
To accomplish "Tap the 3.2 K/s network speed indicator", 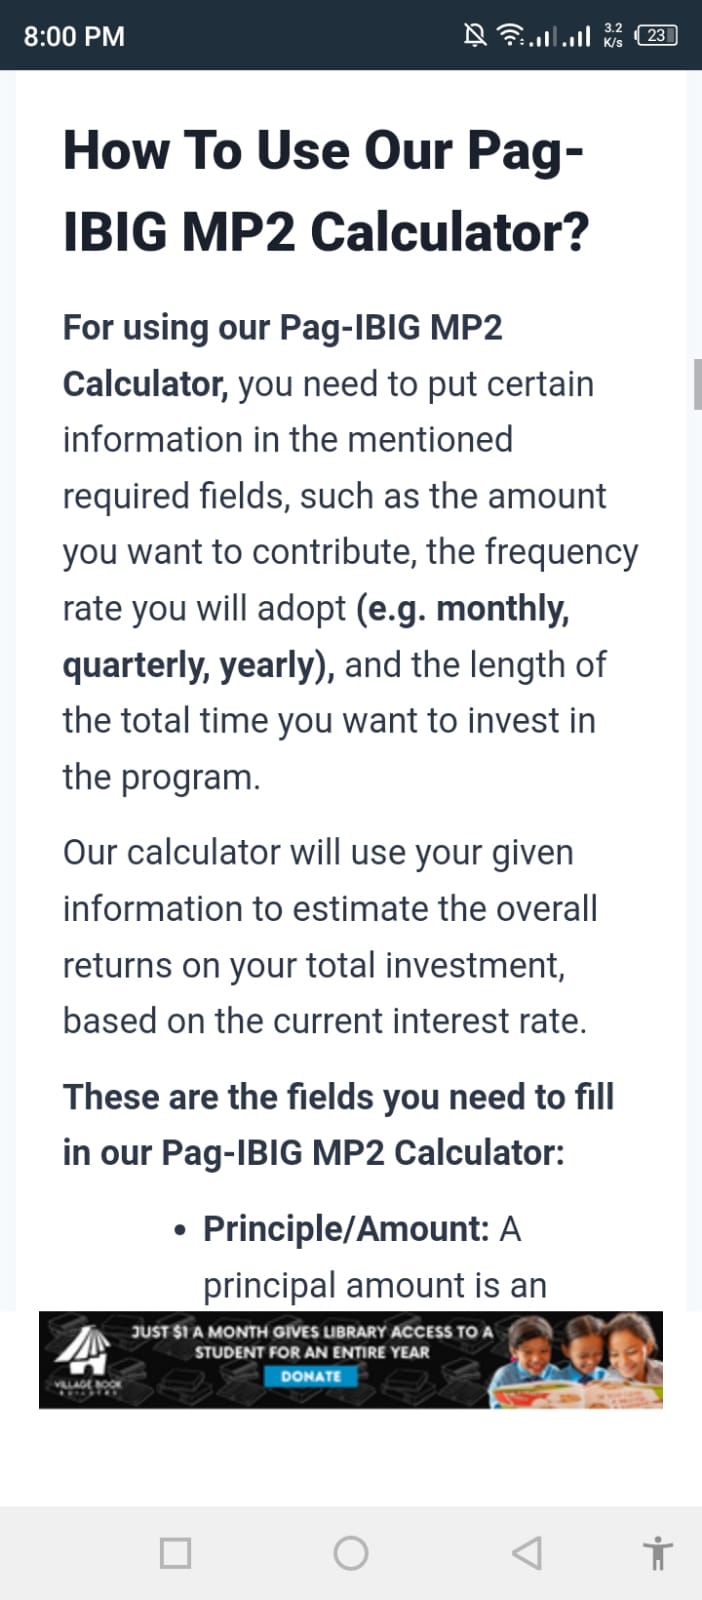I will pos(613,36).
